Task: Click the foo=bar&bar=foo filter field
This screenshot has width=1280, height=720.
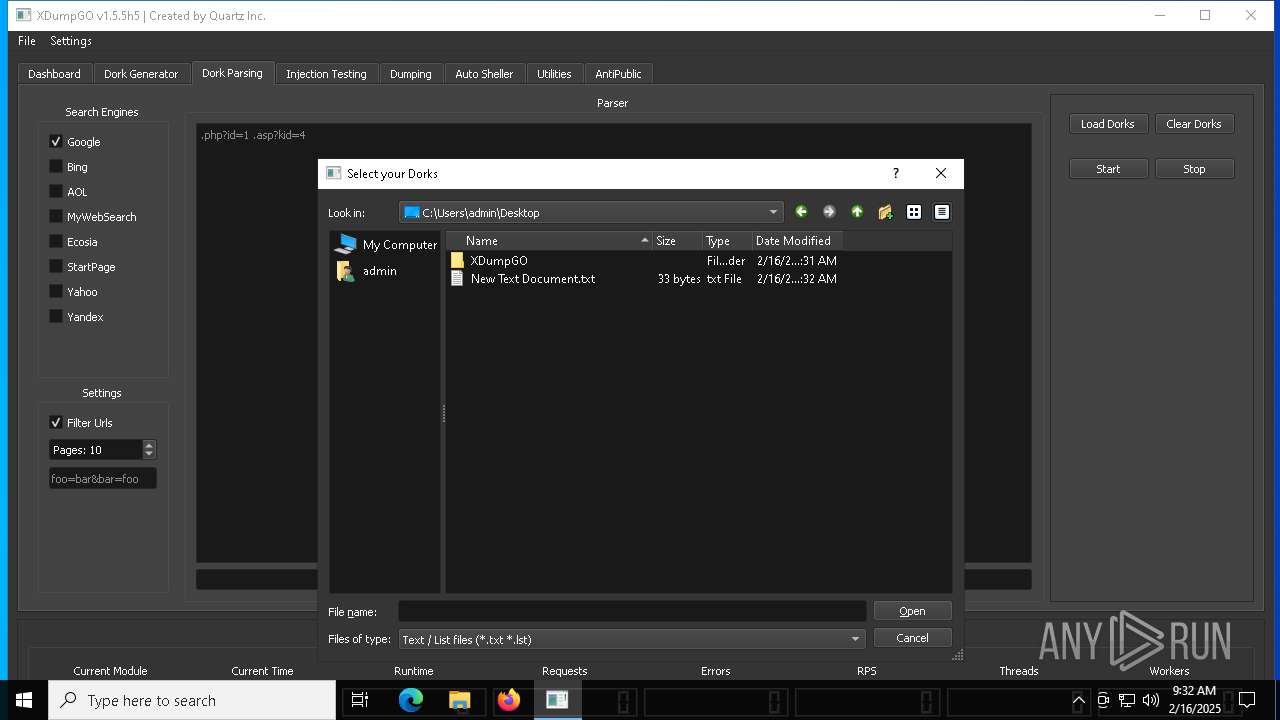Action: [x=103, y=479]
